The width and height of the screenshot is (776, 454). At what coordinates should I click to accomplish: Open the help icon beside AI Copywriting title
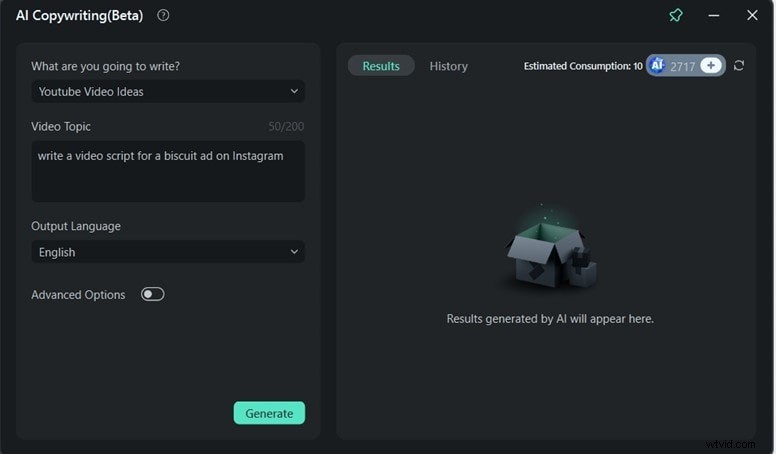click(163, 15)
